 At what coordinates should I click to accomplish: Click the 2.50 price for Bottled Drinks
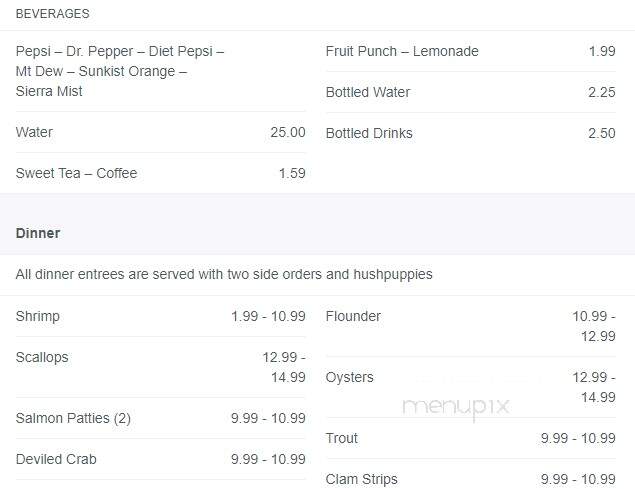click(602, 133)
